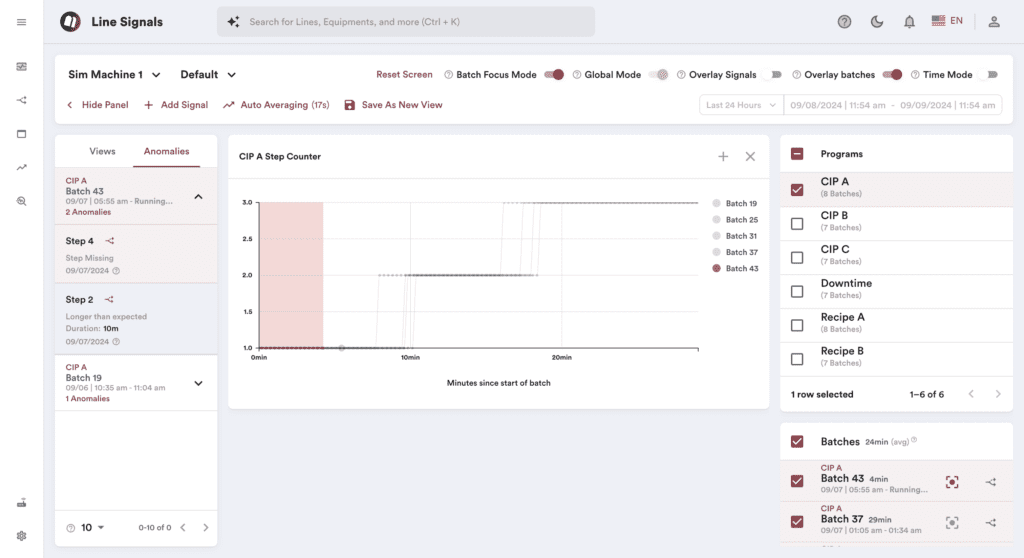This screenshot has width=1024, height=558.
Task: Click Batch 43 legend color dot
Action: coord(716,269)
